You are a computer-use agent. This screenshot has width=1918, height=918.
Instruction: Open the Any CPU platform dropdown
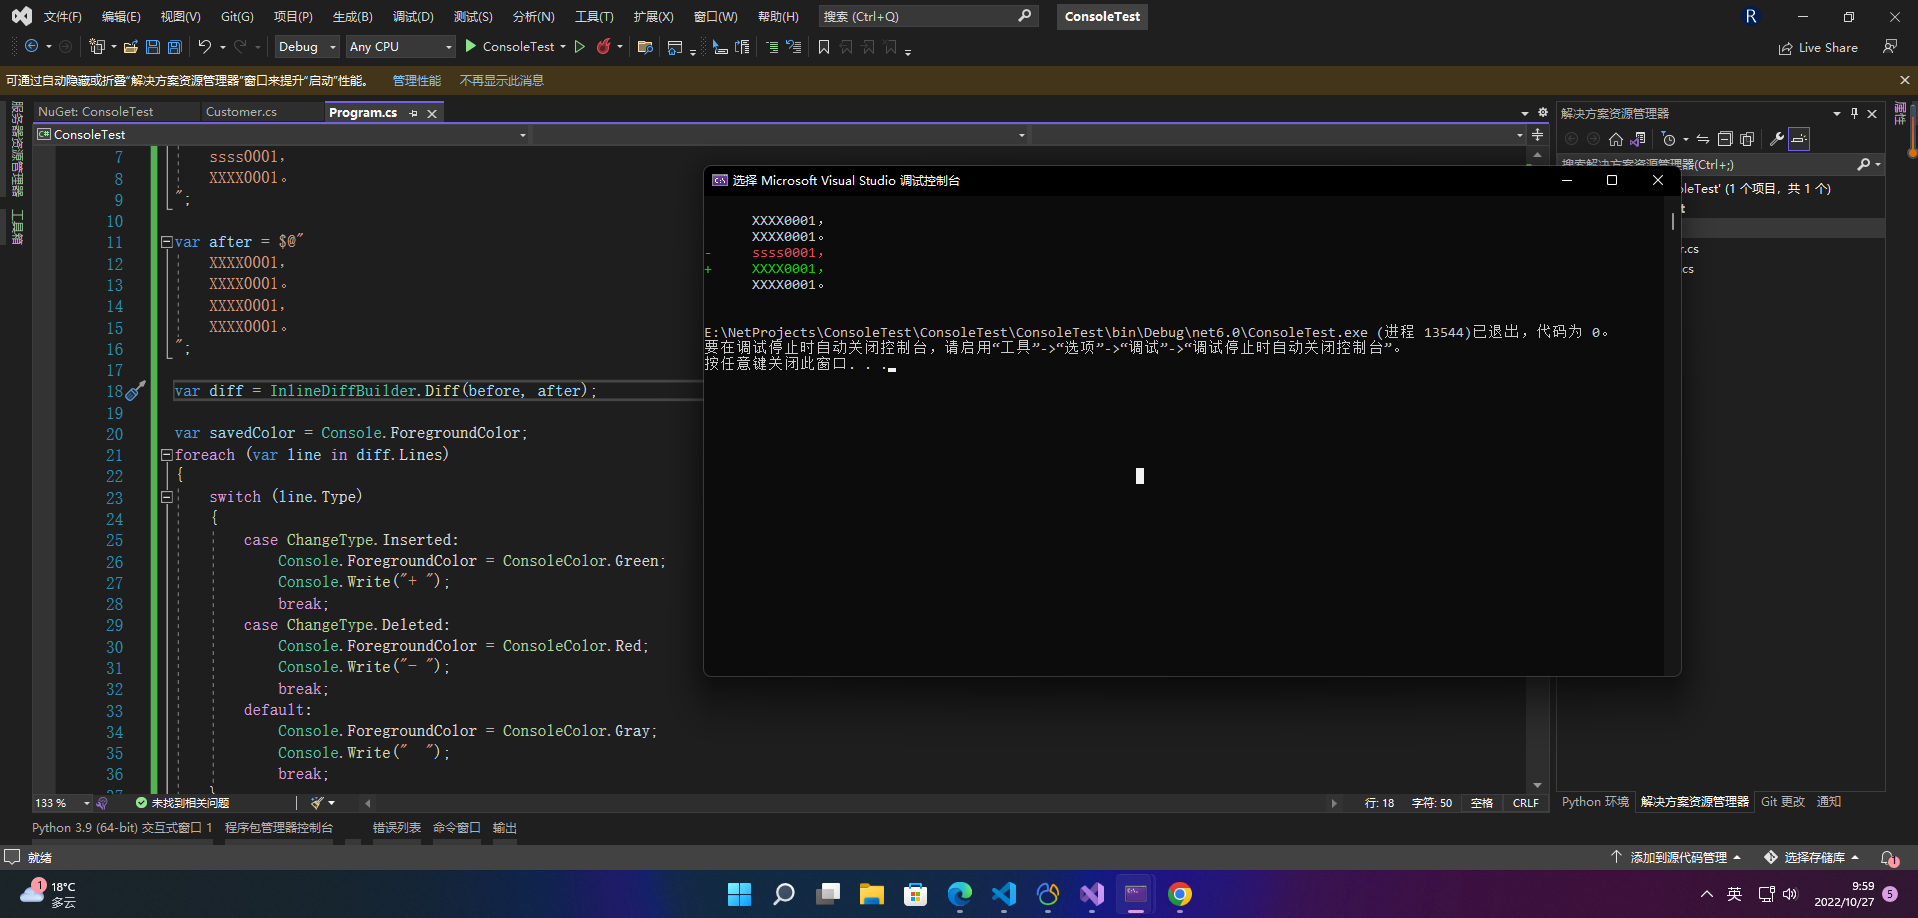401,46
